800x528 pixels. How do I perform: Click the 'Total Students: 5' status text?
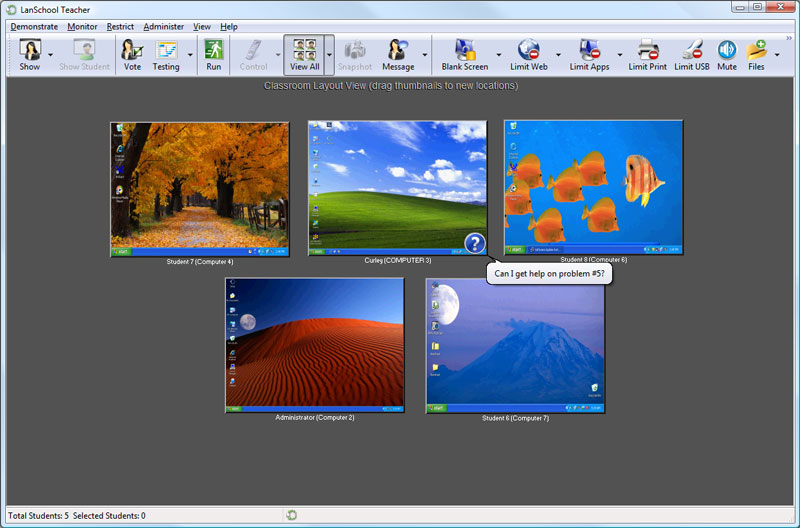[x=38, y=516]
